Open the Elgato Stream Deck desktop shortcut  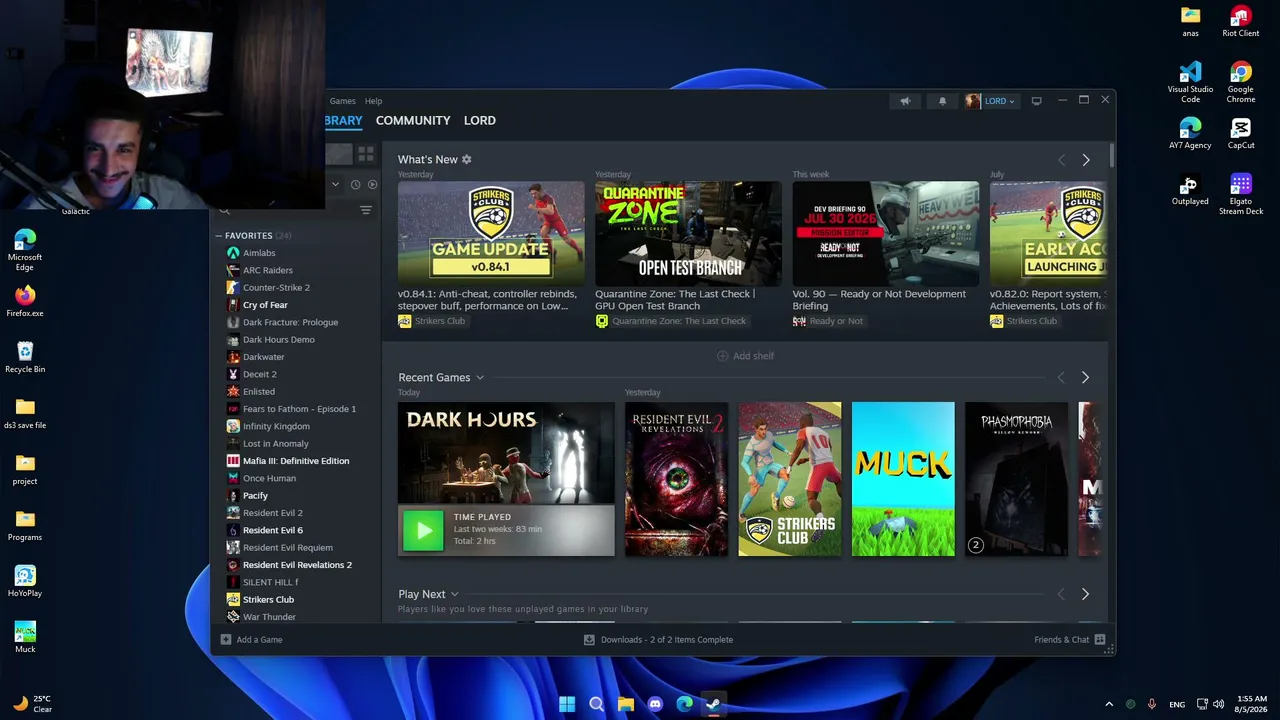click(1241, 194)
